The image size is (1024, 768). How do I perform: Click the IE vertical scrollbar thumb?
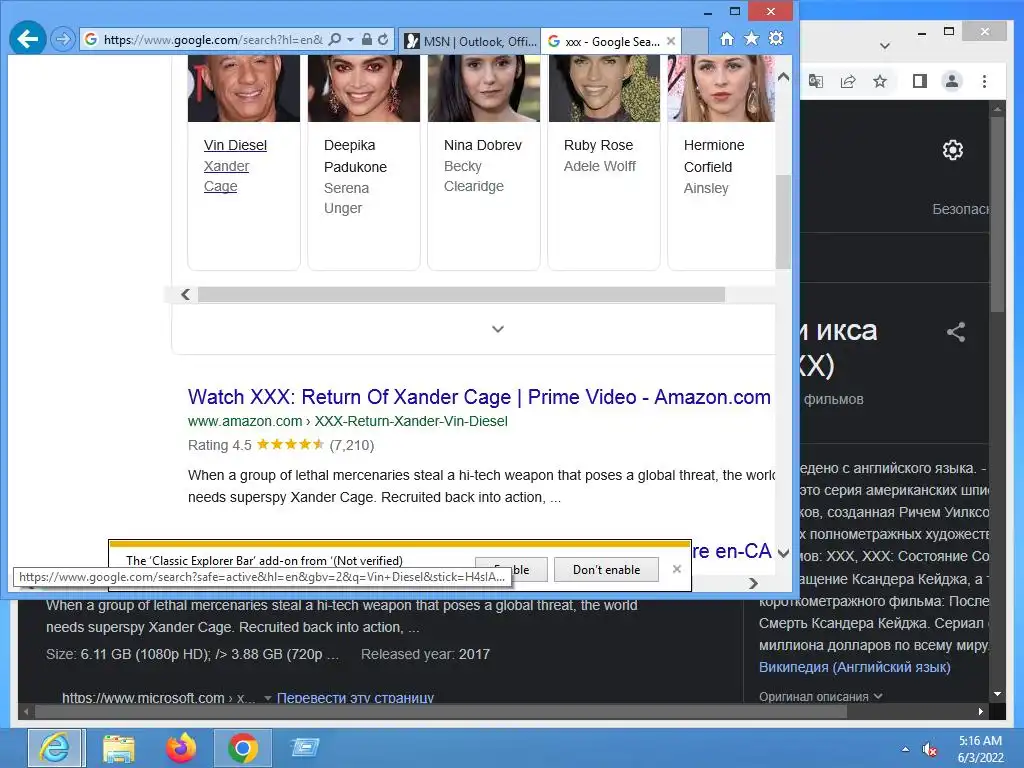(x=784, y=221)
